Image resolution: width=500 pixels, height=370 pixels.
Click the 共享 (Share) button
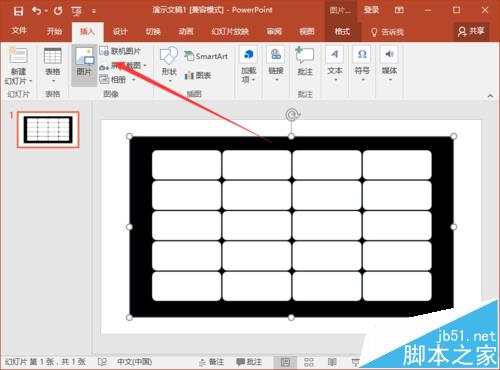(x=471, y=31)
